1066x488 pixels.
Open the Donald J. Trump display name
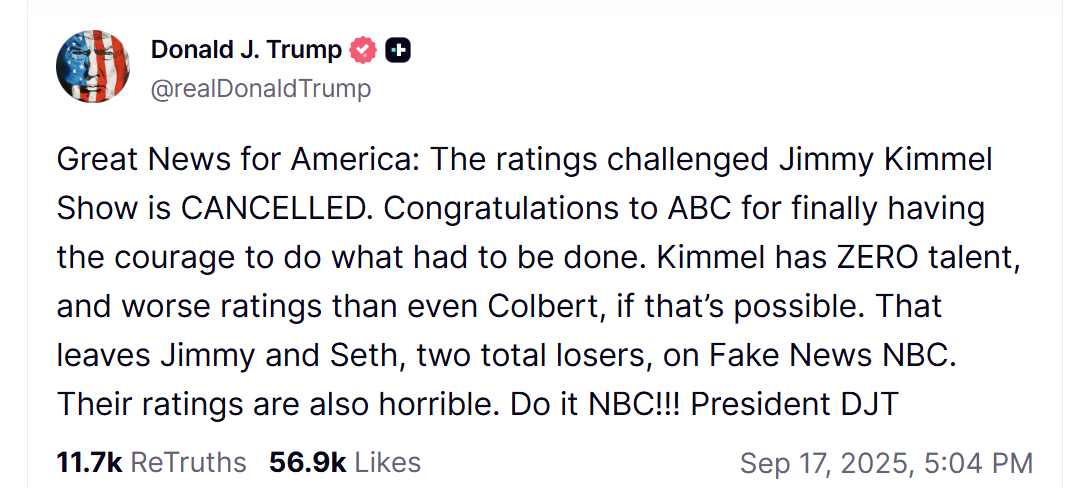246,50
